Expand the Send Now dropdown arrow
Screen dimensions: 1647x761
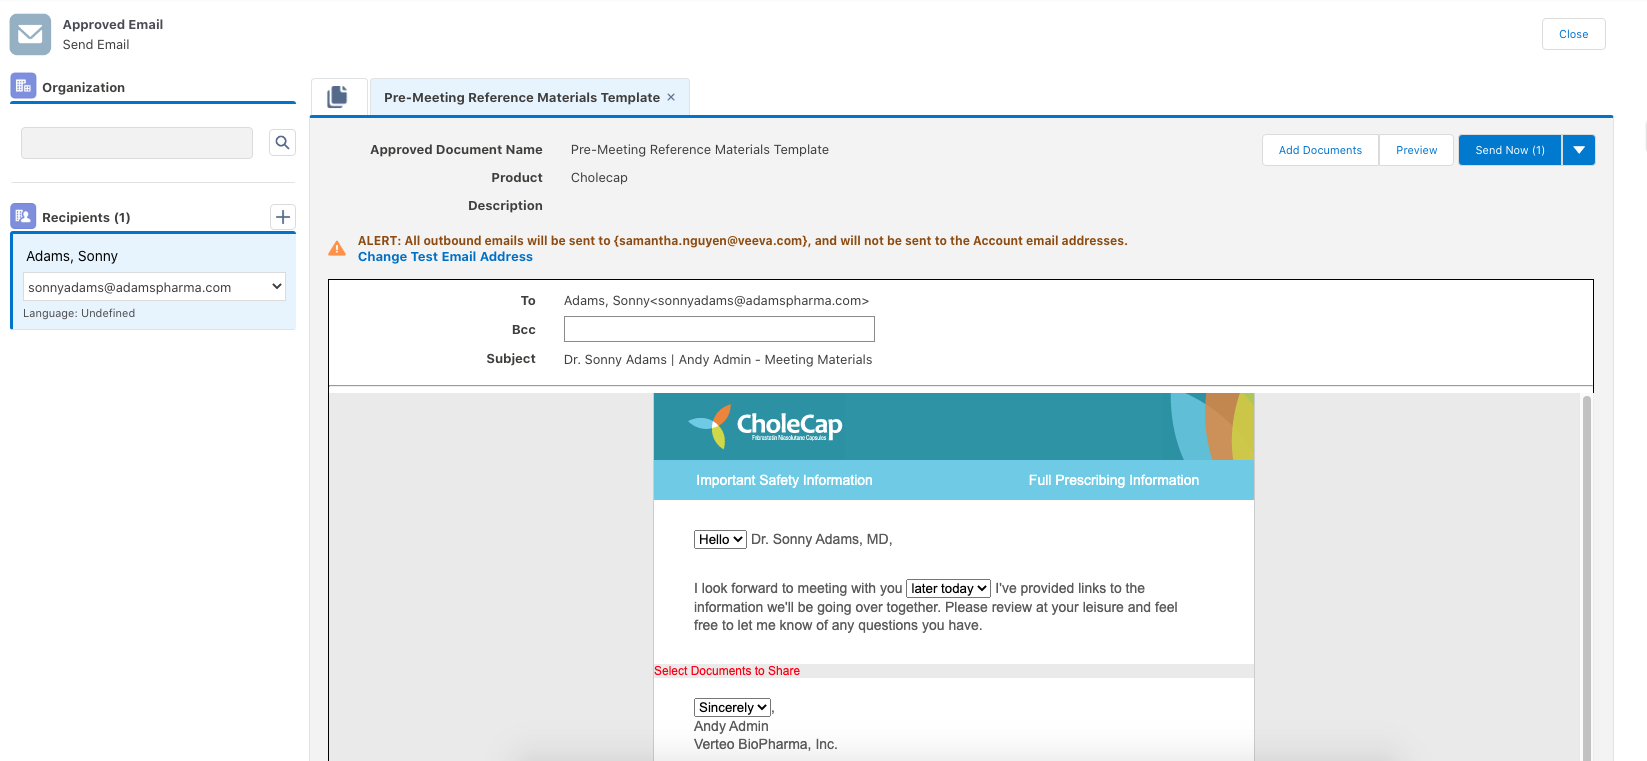point(1579,150)
